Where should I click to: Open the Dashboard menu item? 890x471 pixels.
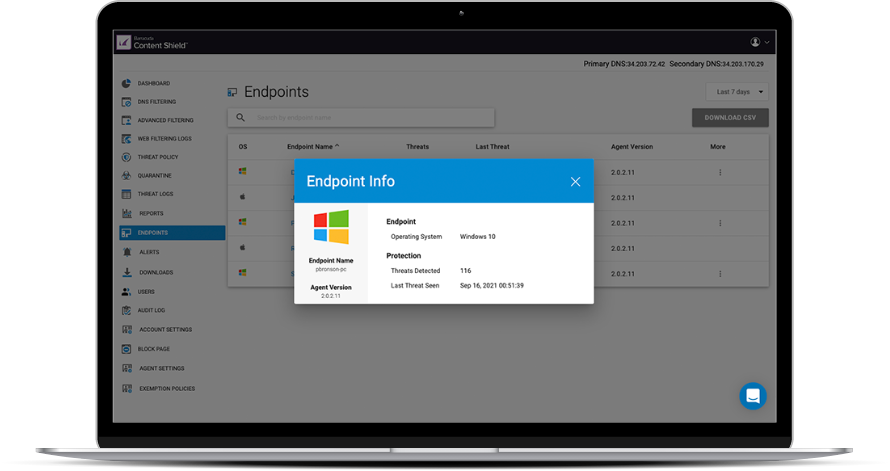click(x=153, y=83)
